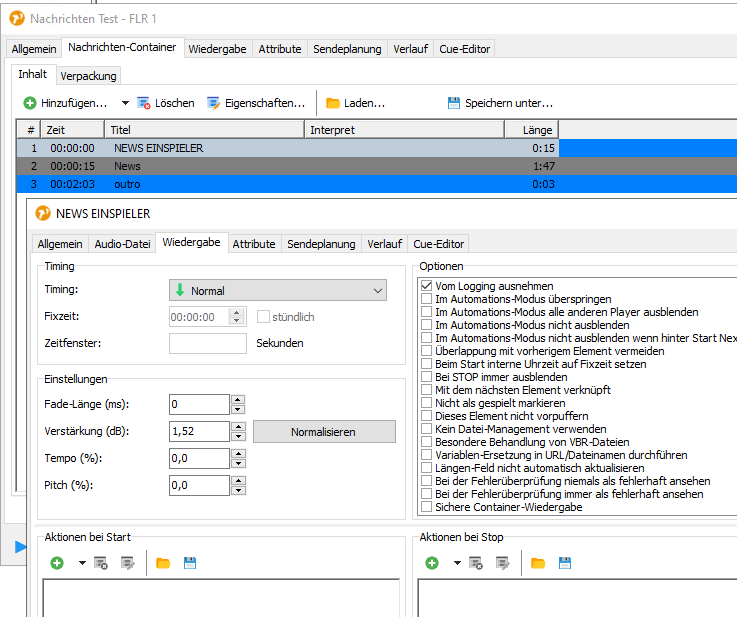Expand add dropdown arrow in Aktionen bei Stop
Viewport: 737px width, 617px height.
click(x=457, y=563)
